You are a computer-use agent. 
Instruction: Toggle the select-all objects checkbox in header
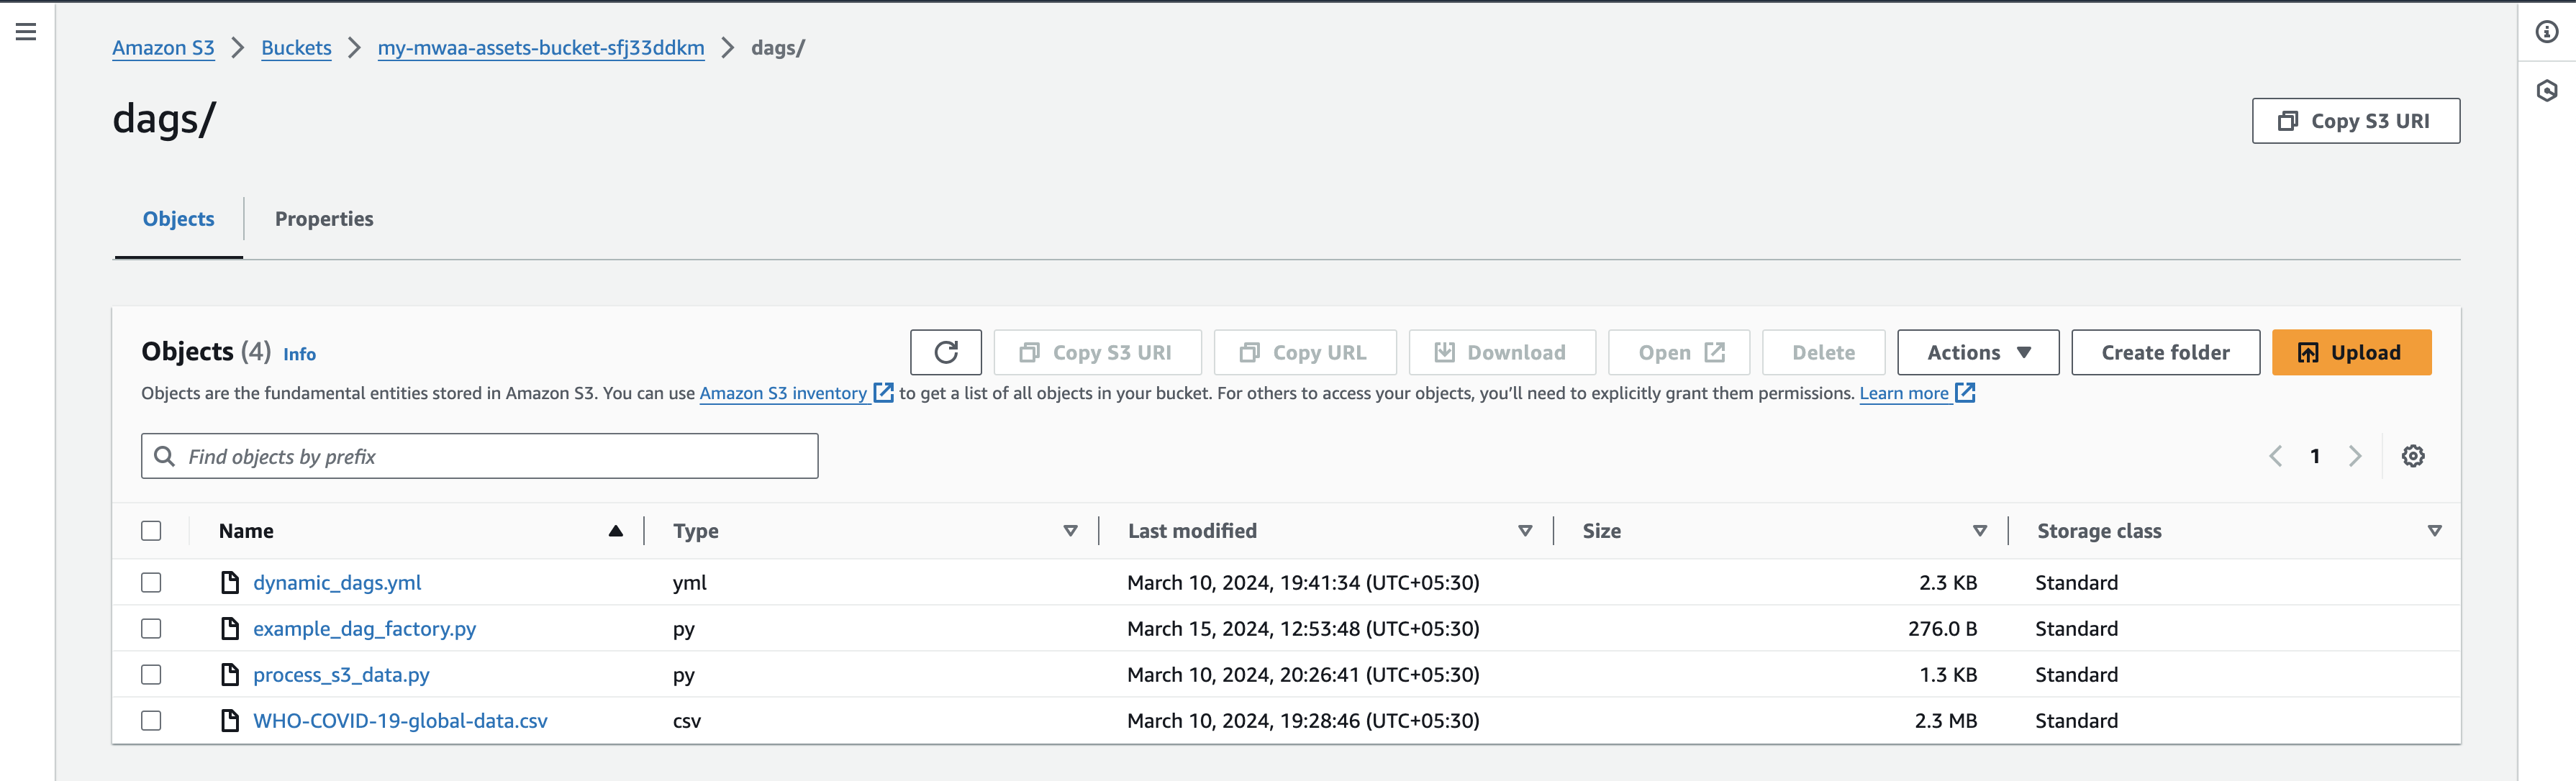151,531
